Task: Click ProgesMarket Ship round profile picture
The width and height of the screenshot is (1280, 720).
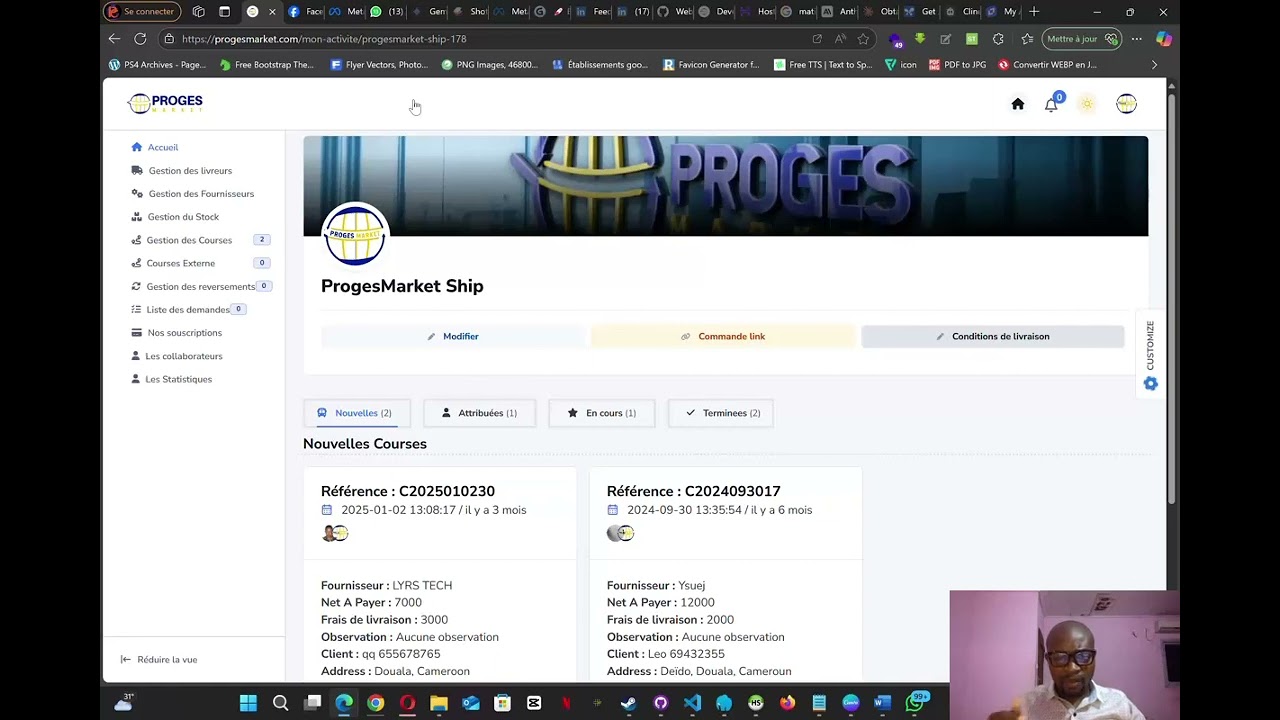Action: coord(355,235)
